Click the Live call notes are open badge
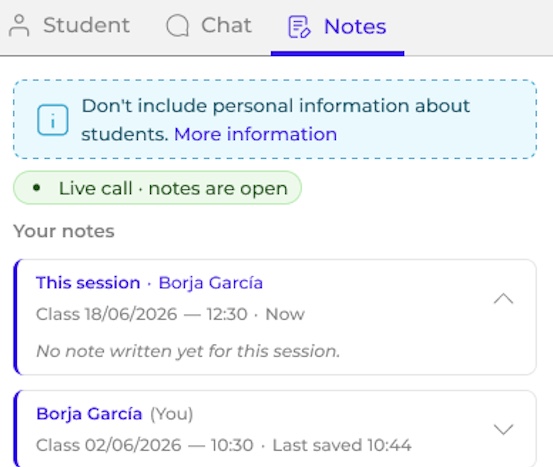 pyautogui.click(x=157, y=188)
